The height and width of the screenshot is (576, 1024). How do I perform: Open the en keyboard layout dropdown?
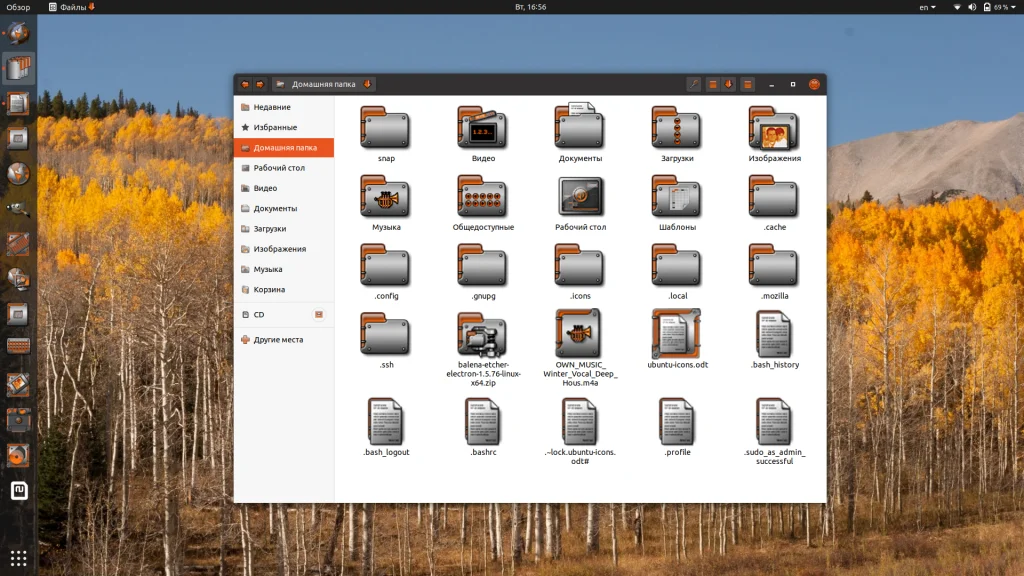pos(927,7)
